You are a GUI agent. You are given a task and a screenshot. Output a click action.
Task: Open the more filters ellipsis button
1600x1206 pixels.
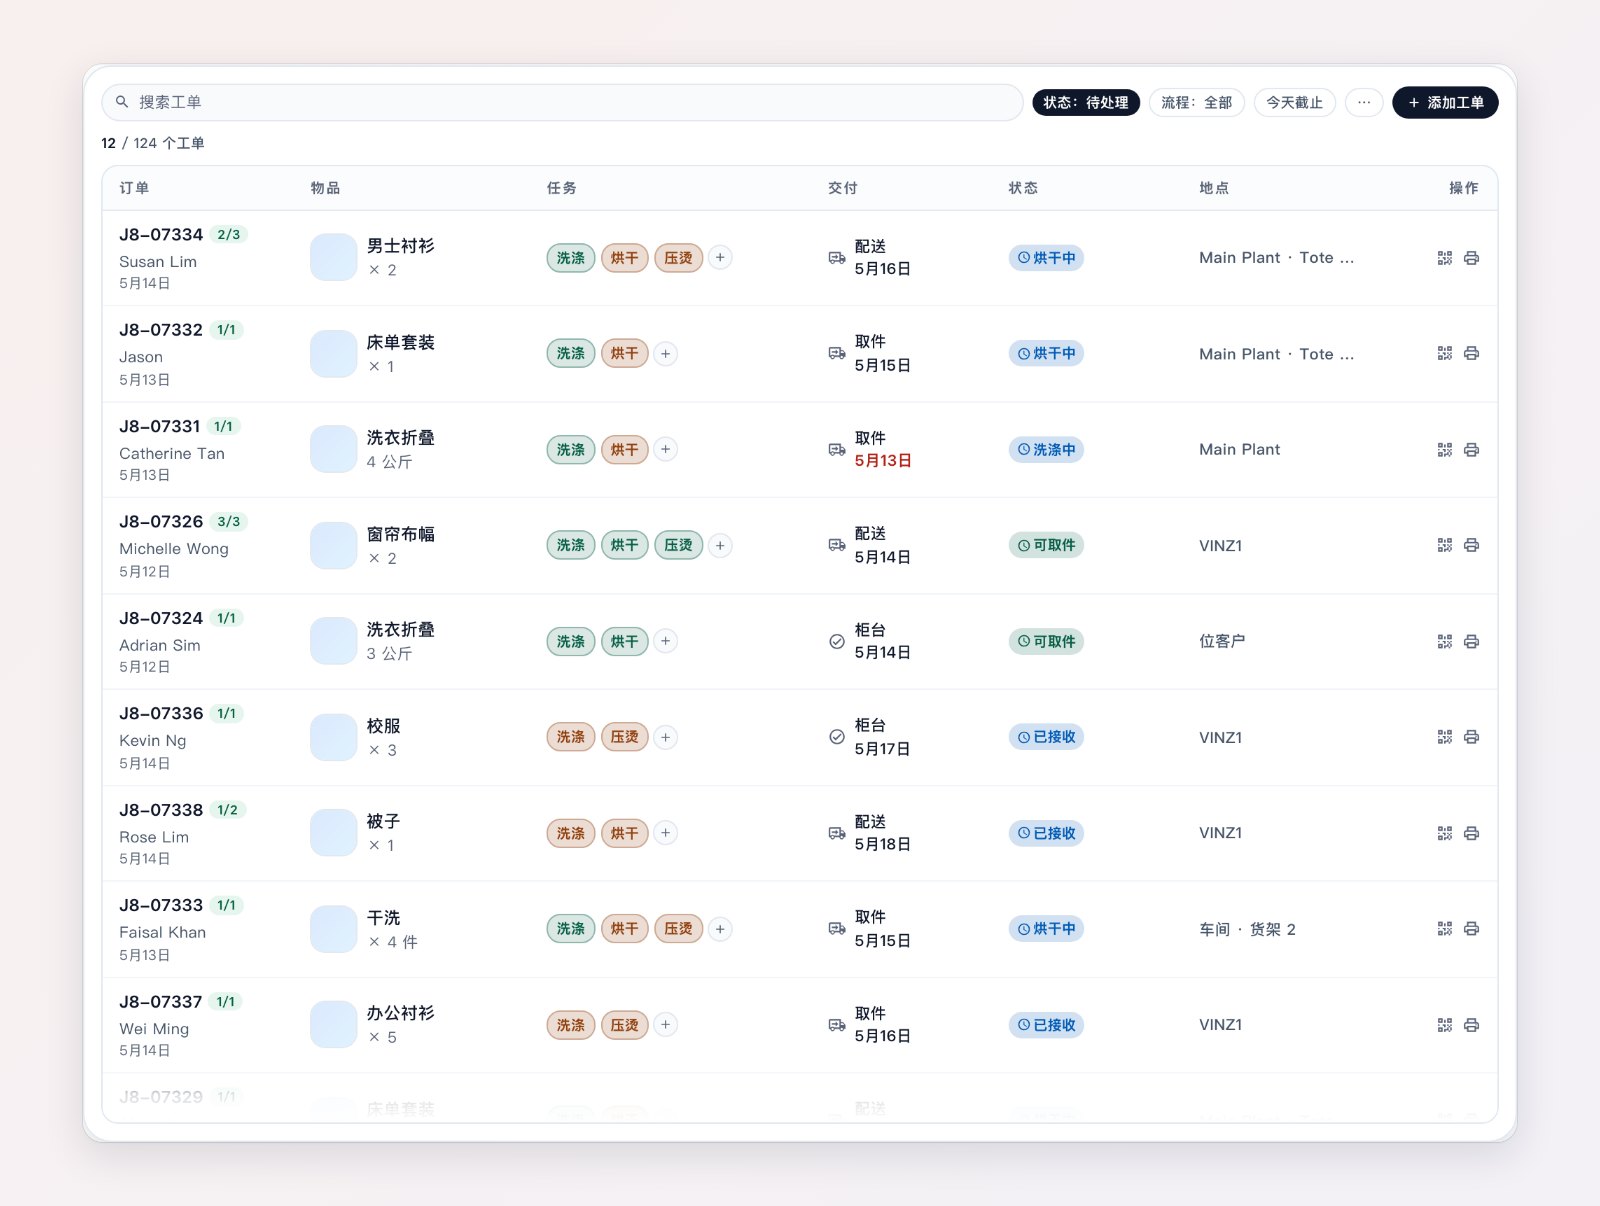point(1364,102)
